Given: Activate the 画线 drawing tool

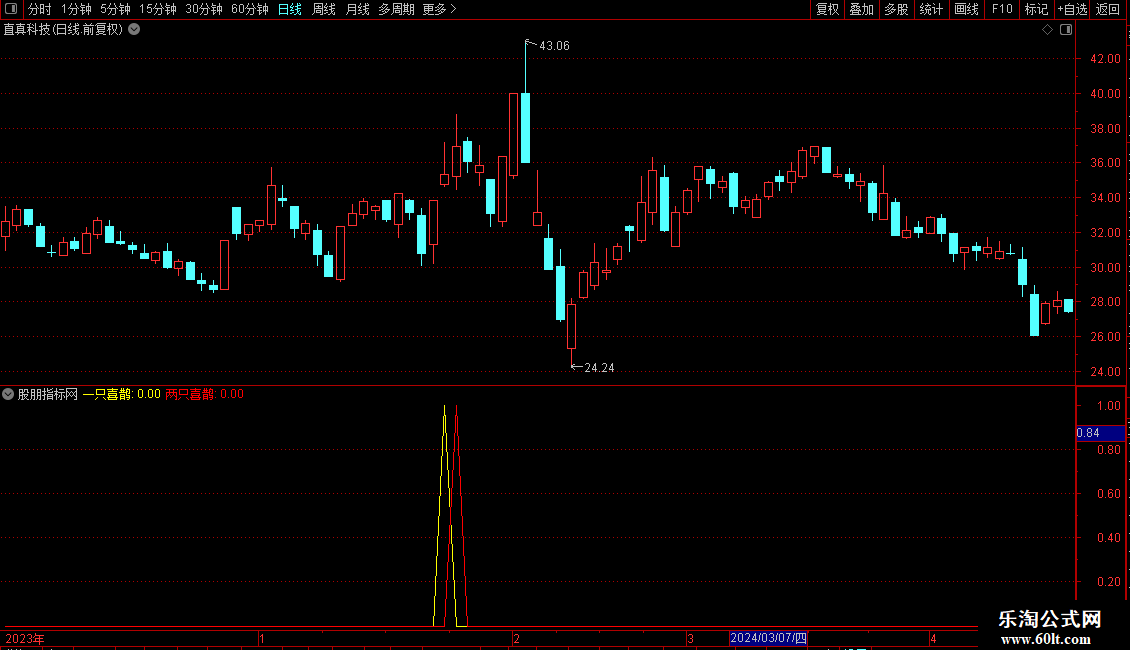Looking at the screenshot, I should point(966,9).
